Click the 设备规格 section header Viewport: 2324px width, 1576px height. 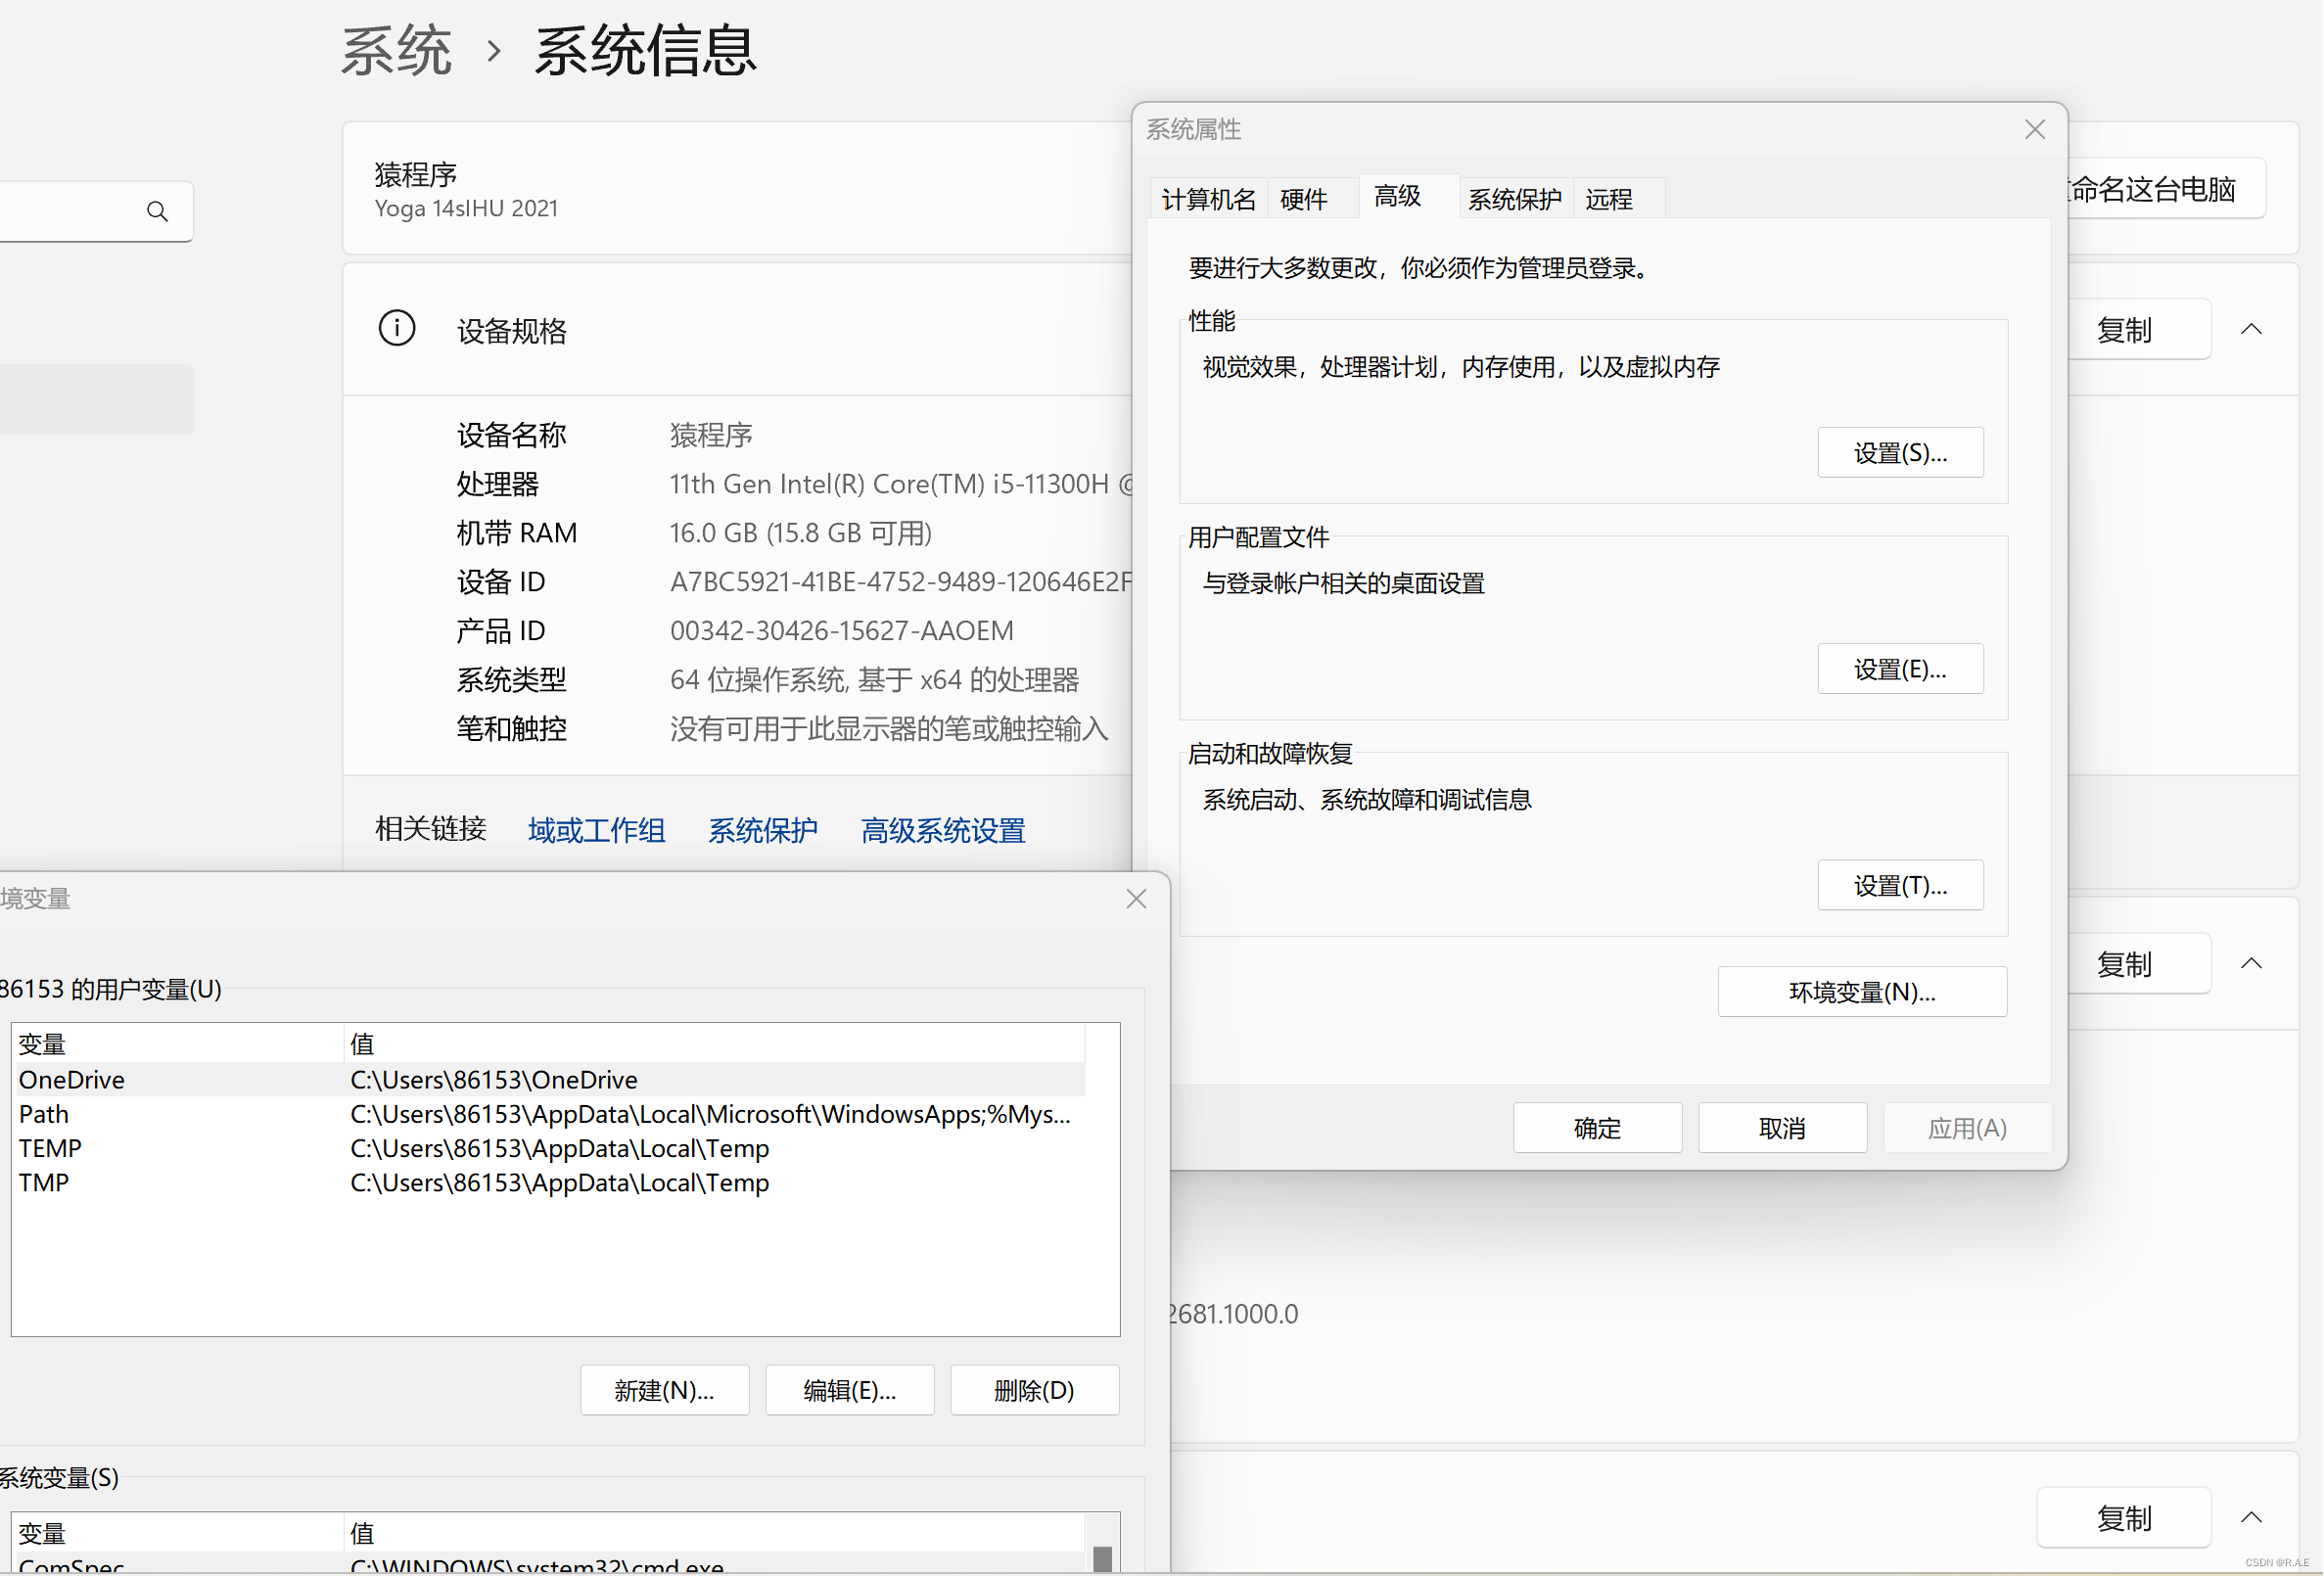738,330
